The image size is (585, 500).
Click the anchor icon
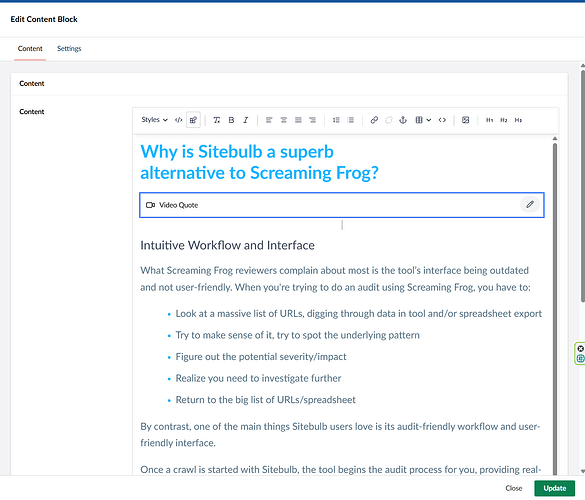(403, 120)
